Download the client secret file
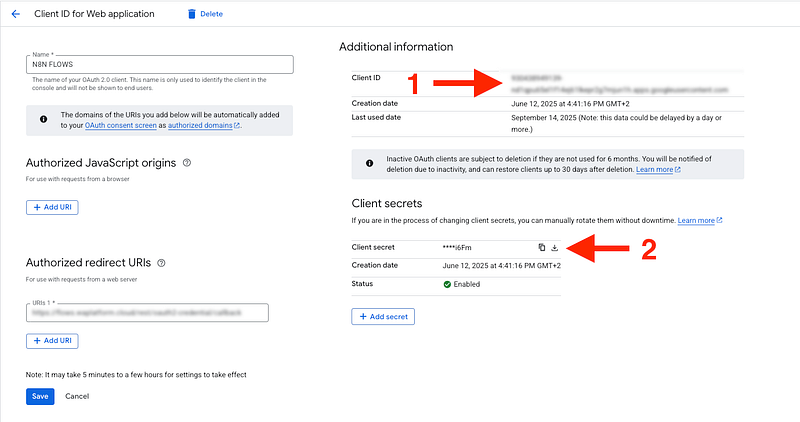The height and width of the screenshot is (422, 800). [x=555, y=247]
